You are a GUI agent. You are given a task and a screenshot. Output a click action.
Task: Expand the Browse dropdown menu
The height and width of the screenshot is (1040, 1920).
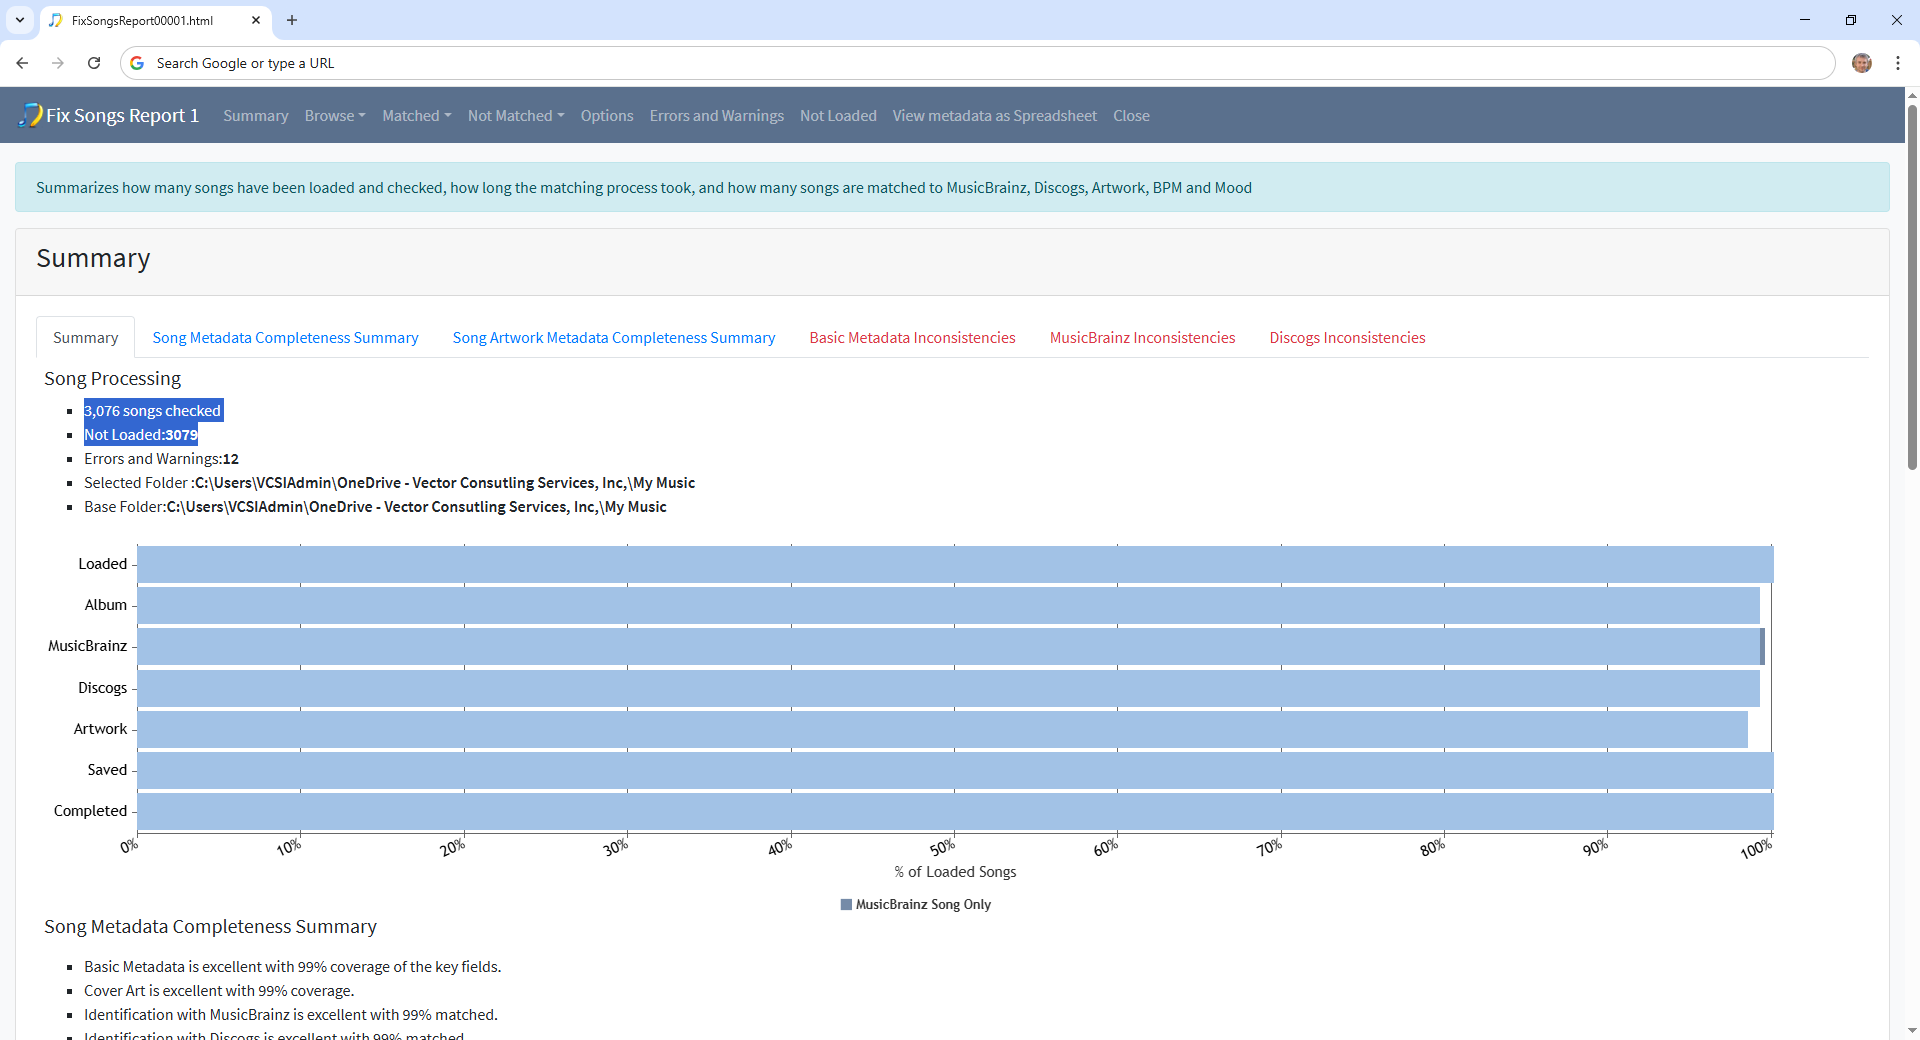pyautogui.click(x=335, y=116)
